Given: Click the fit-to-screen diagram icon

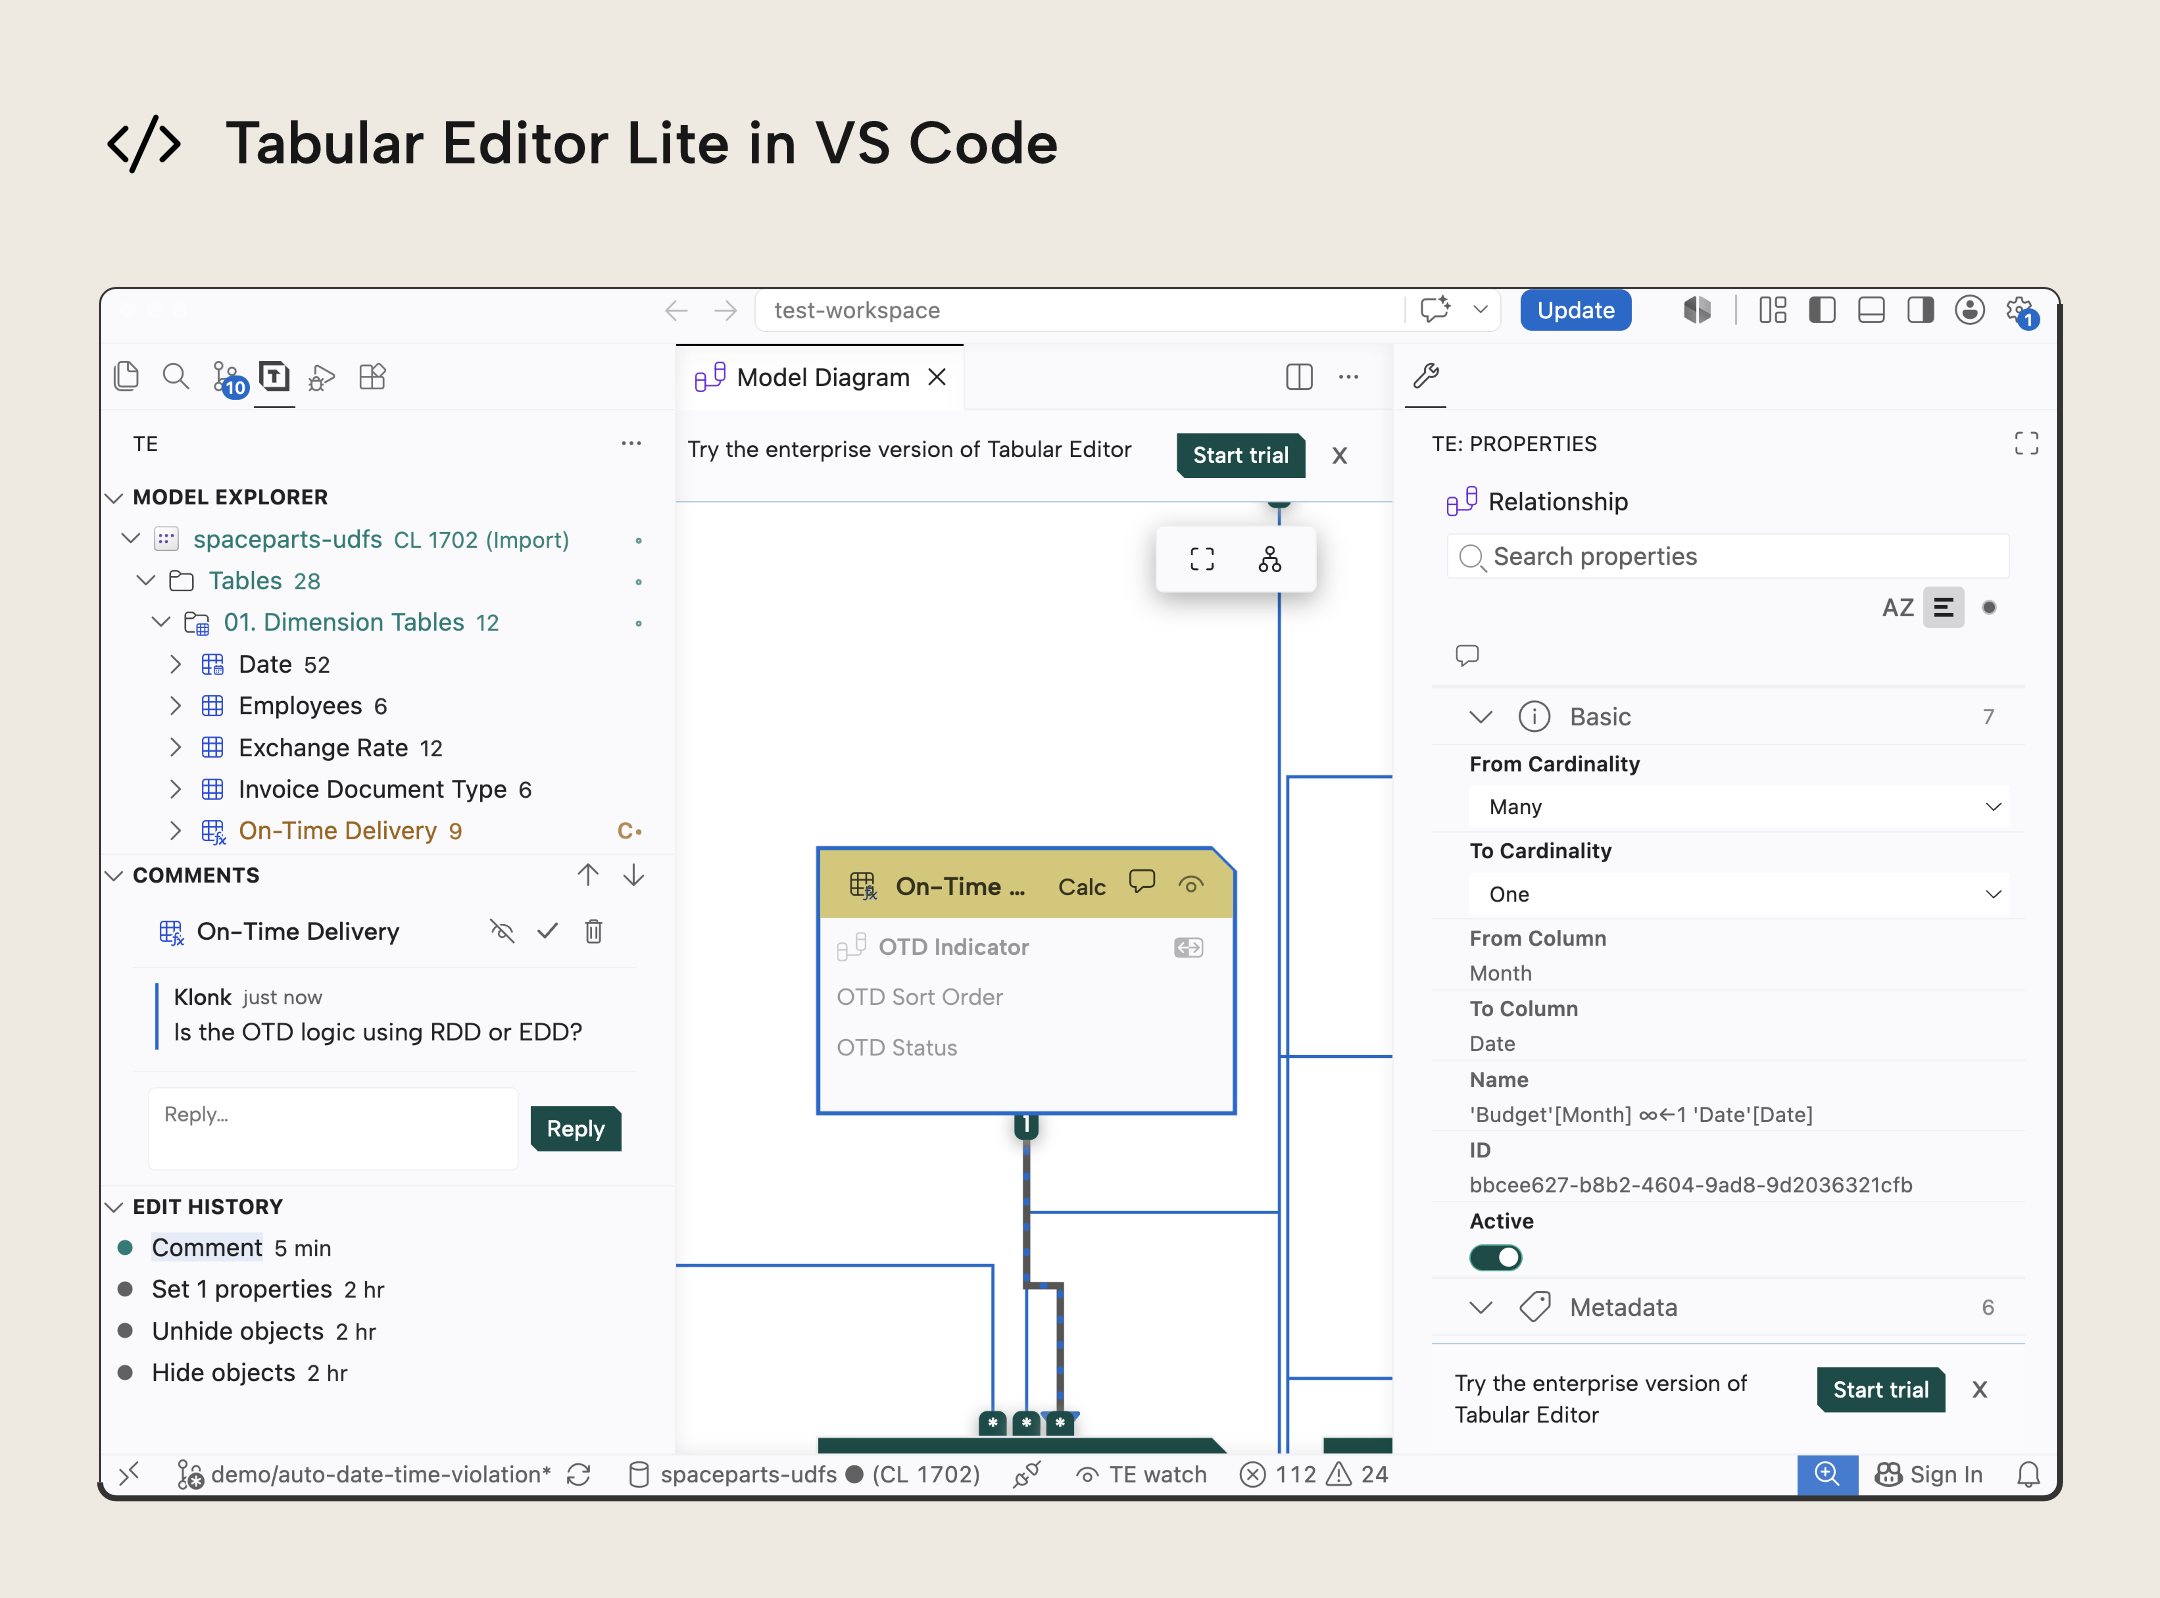Looking at the screenshot, I should (x=1202, y=559).
